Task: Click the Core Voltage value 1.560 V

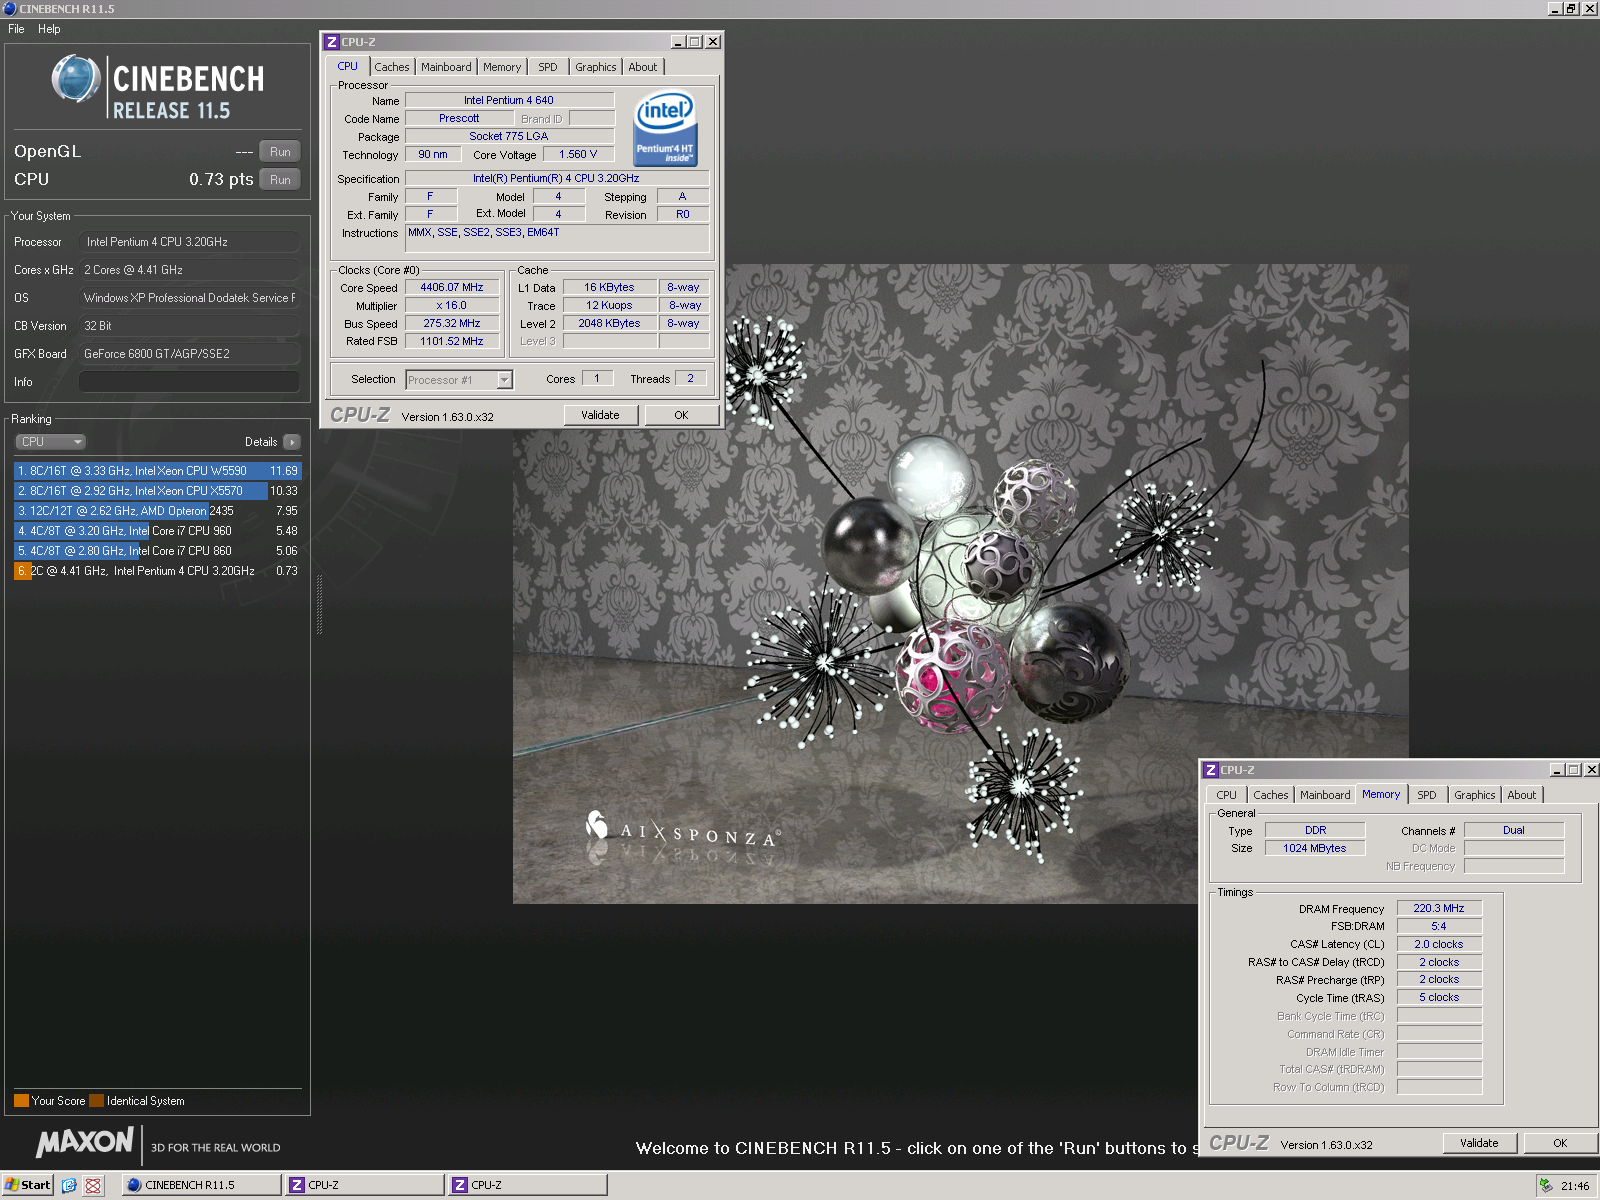Action: (578, 154)
